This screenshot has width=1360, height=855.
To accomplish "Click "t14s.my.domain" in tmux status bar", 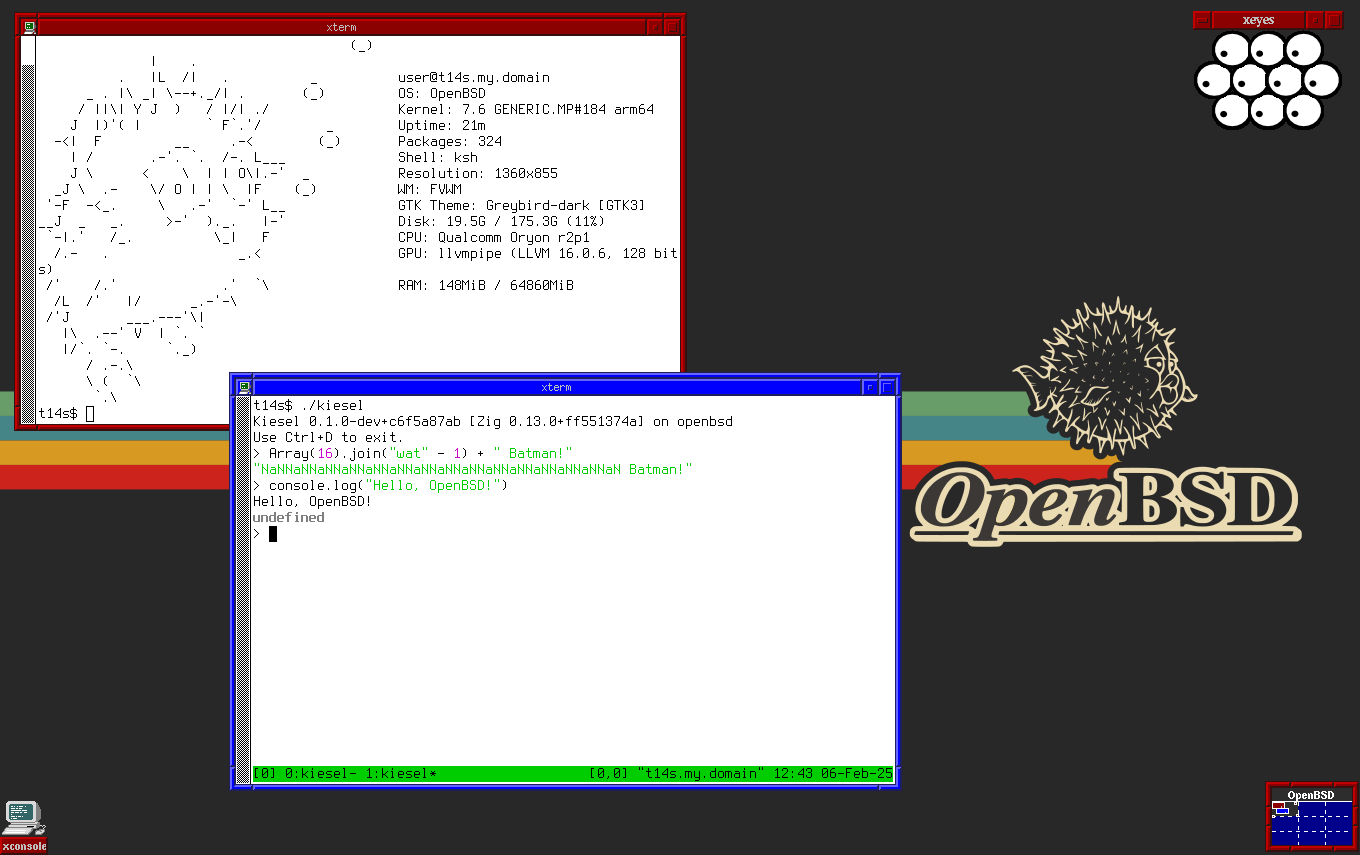I will coord(701,774).
